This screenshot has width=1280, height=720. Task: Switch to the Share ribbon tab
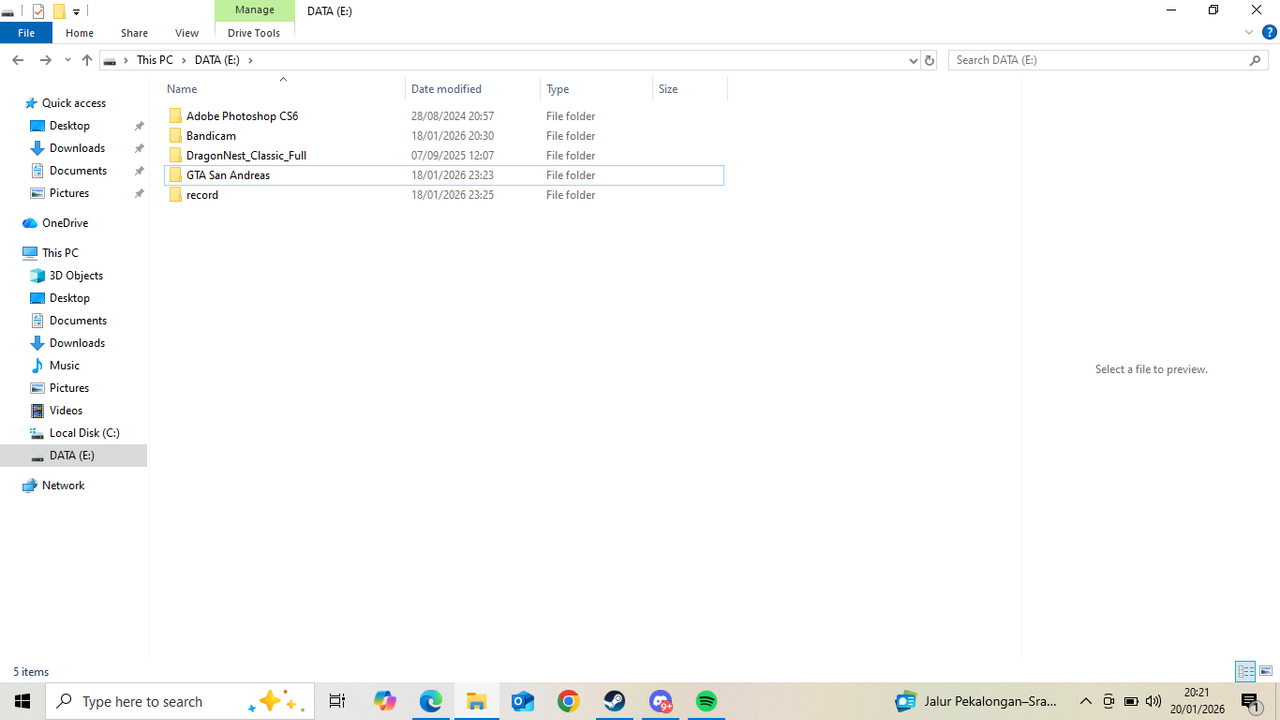click(x=134, y=33)
